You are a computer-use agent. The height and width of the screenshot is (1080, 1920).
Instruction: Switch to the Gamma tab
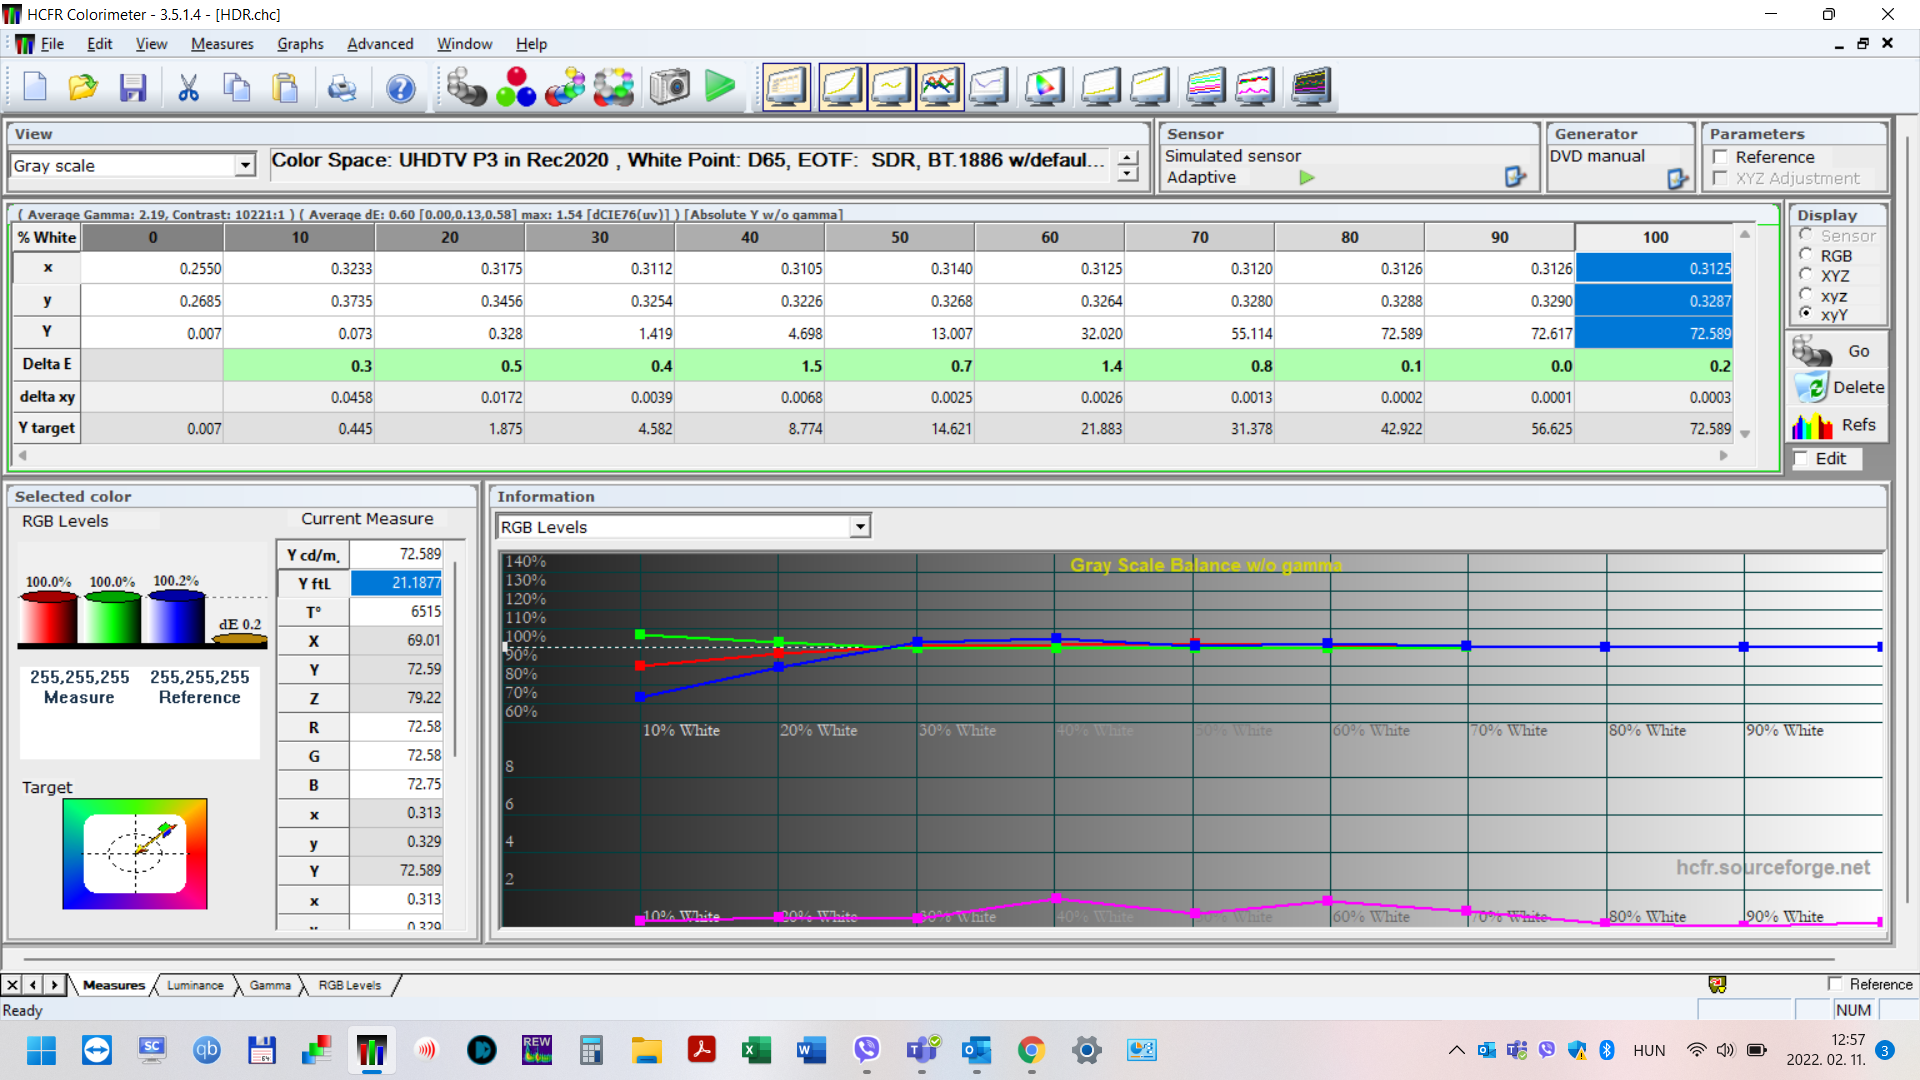(x=270, y=986)
